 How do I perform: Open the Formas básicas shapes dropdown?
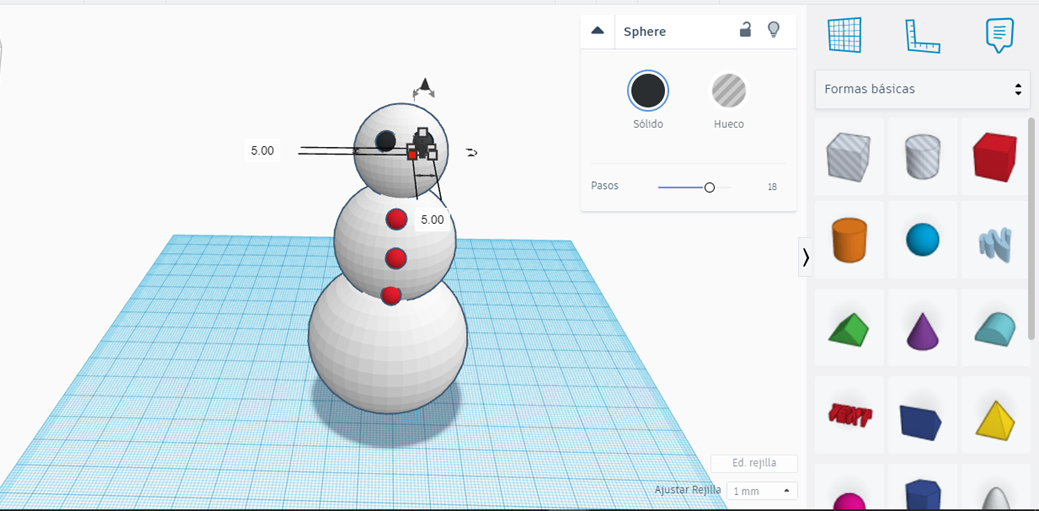(x=922, y=89)
